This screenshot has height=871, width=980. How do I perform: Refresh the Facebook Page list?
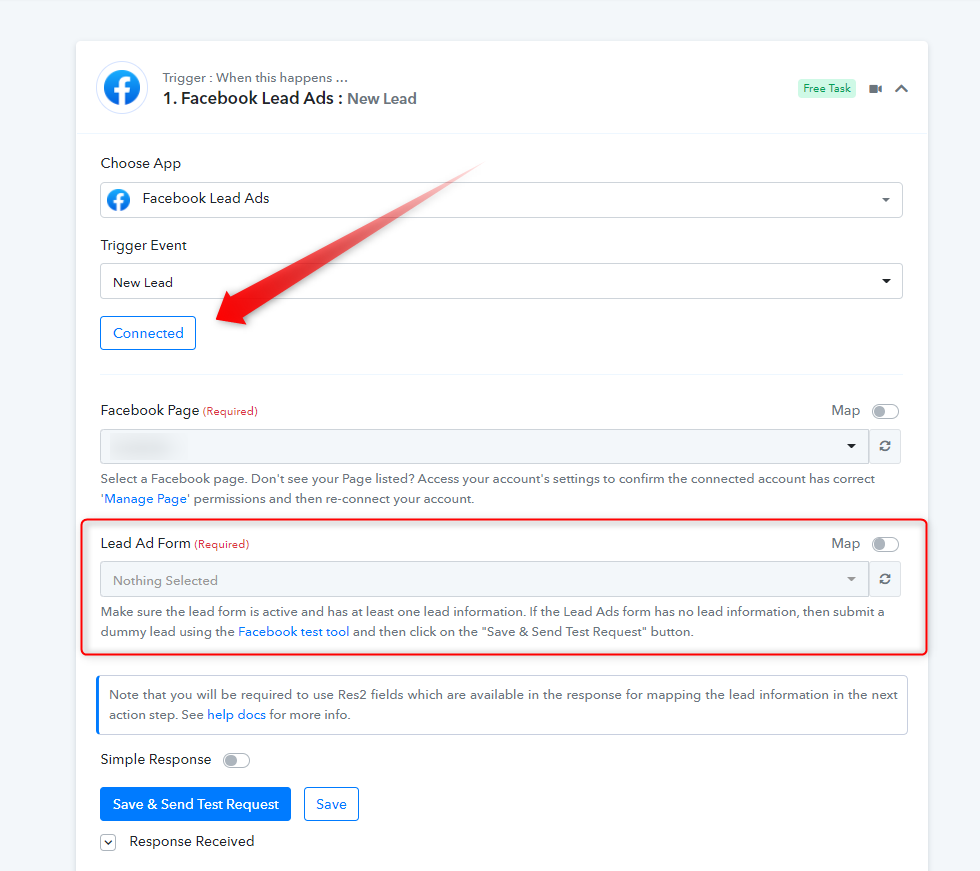pyautogui.click(x=885, y=446)
